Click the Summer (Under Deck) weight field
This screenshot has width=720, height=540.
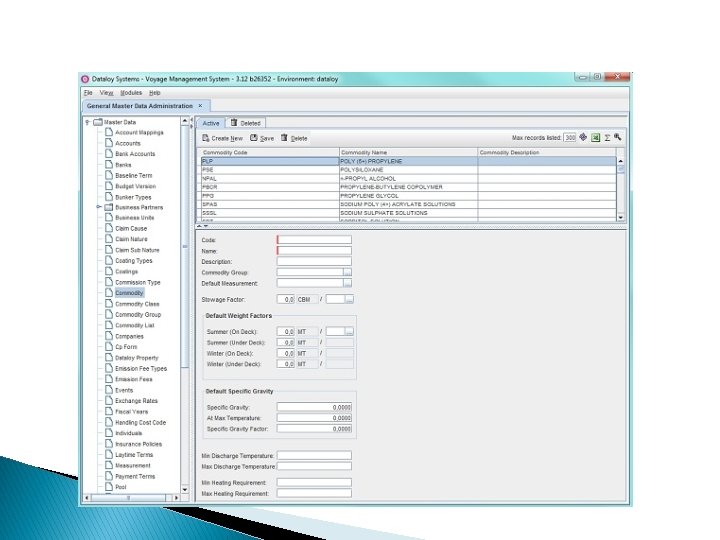[286, 343]
